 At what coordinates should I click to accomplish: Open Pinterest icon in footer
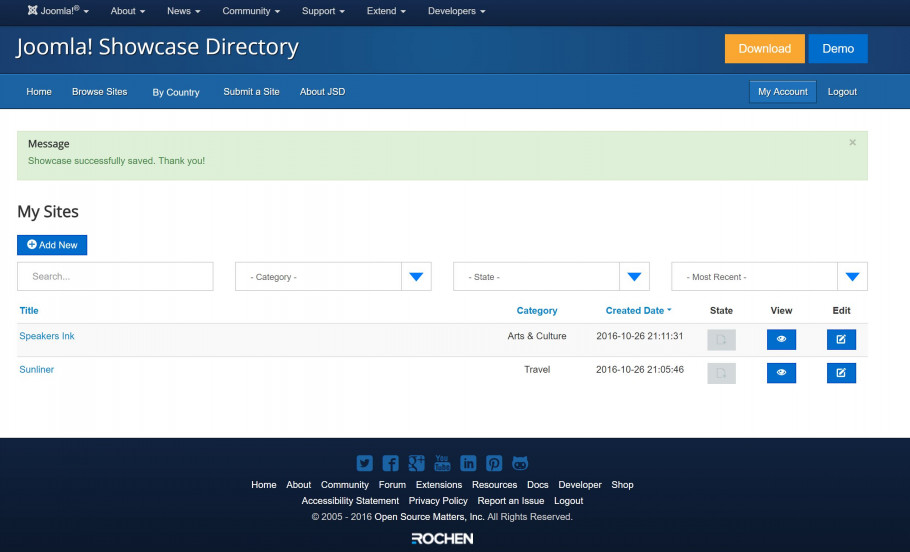[494, 463]
